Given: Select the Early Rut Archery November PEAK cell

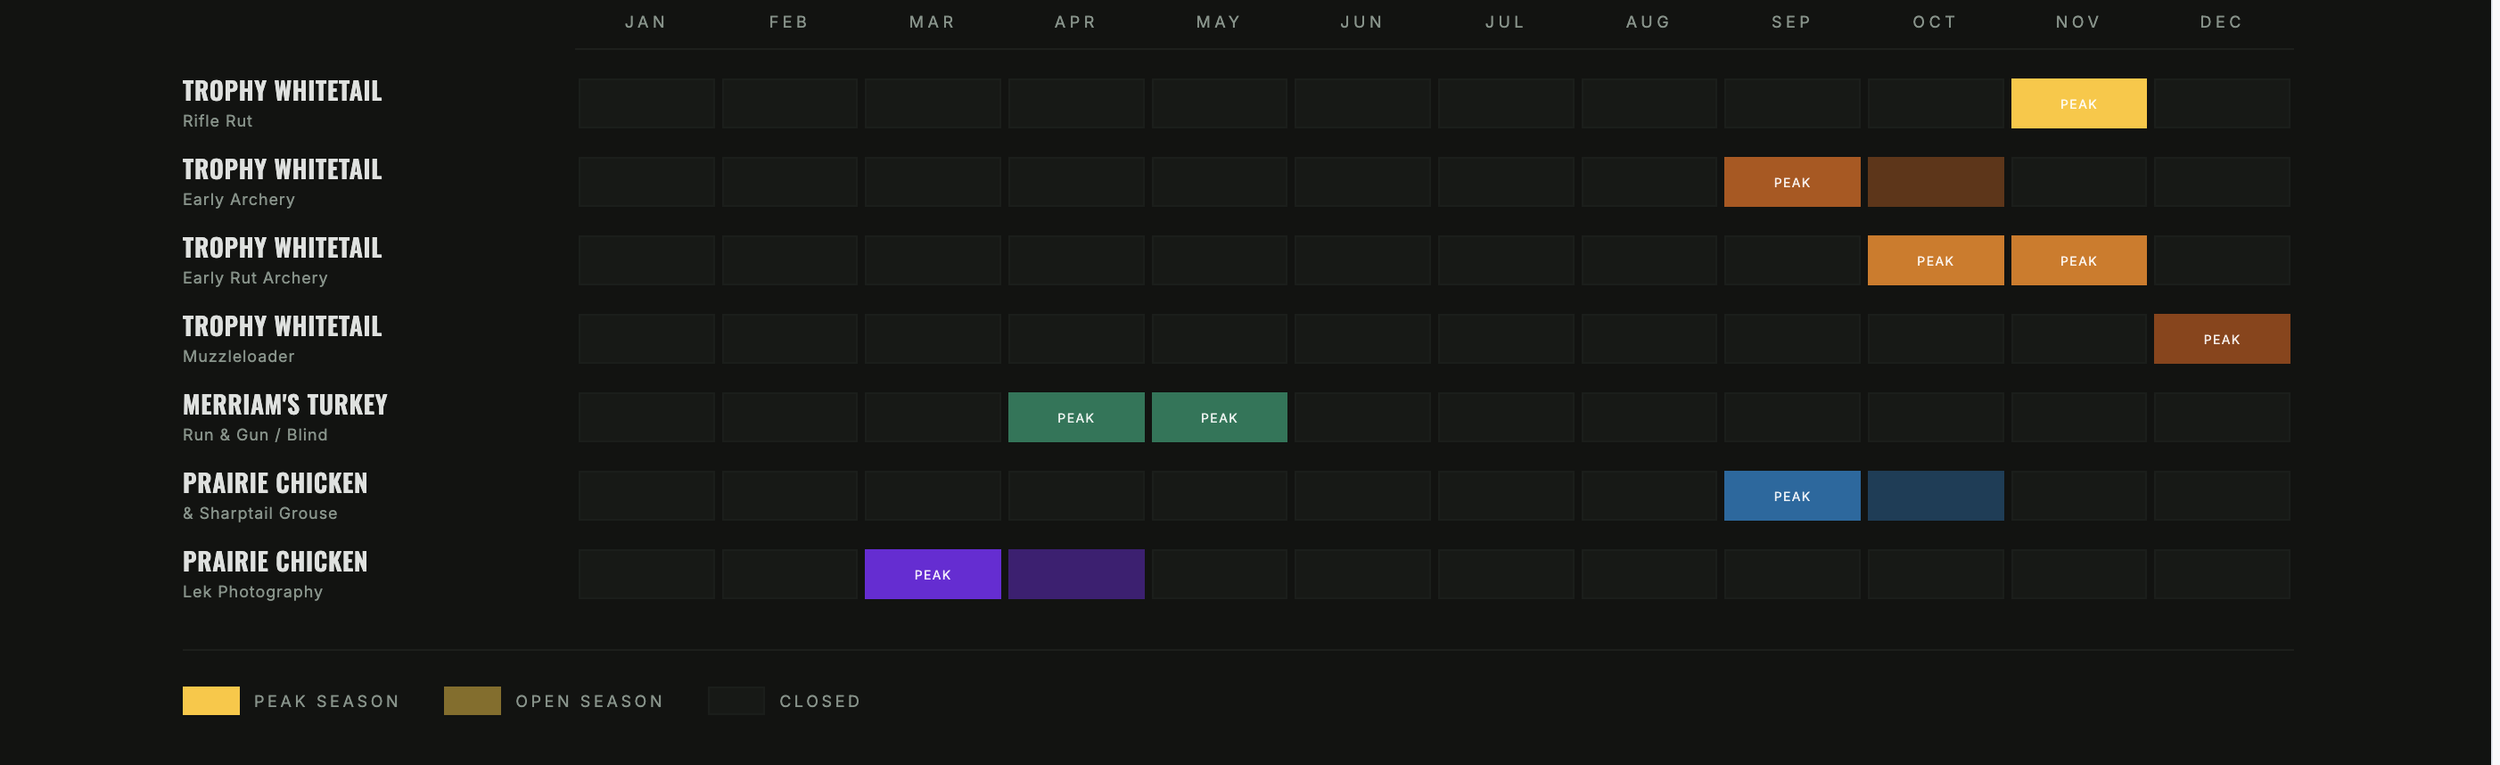Looking at the screenshot, I should coord(2078,260).
